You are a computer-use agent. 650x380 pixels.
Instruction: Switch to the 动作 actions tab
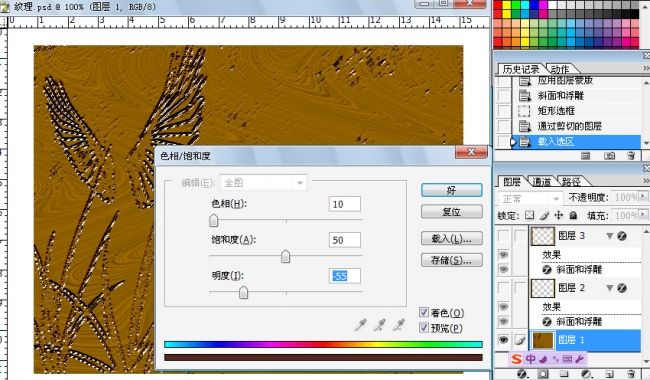pyautogui.click(x=560, y=69)
